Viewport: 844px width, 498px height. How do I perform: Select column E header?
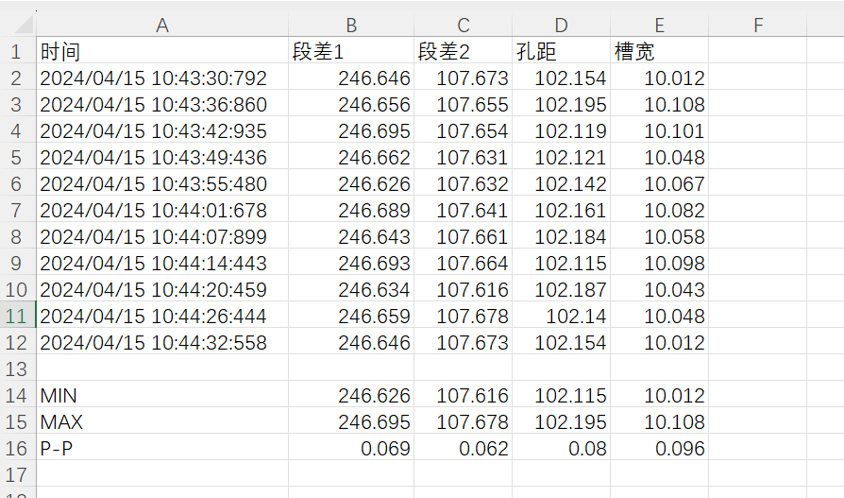659,25
